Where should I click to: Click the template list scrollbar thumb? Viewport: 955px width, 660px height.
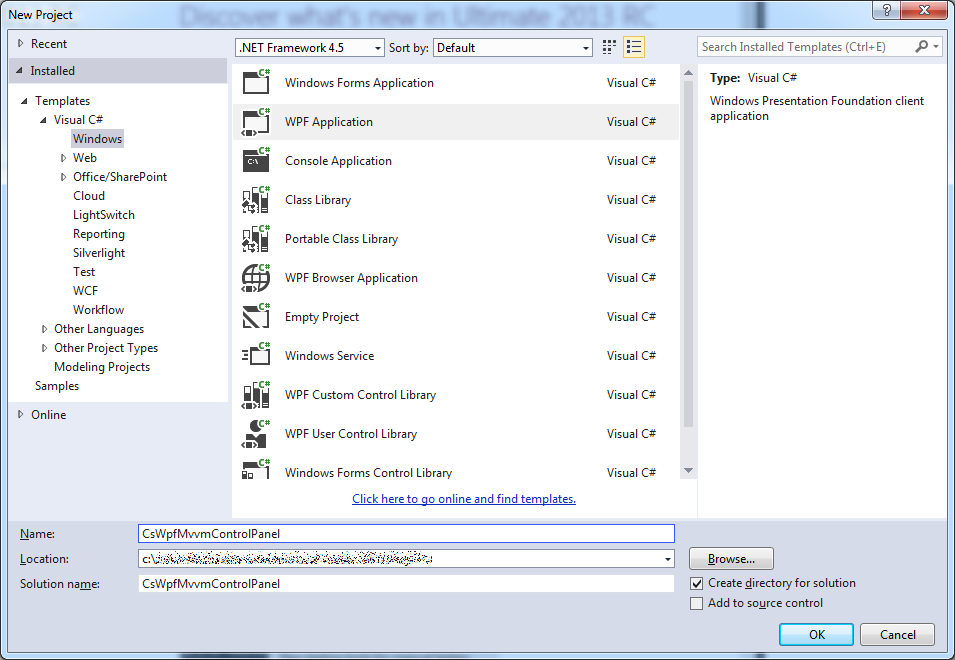688,253
